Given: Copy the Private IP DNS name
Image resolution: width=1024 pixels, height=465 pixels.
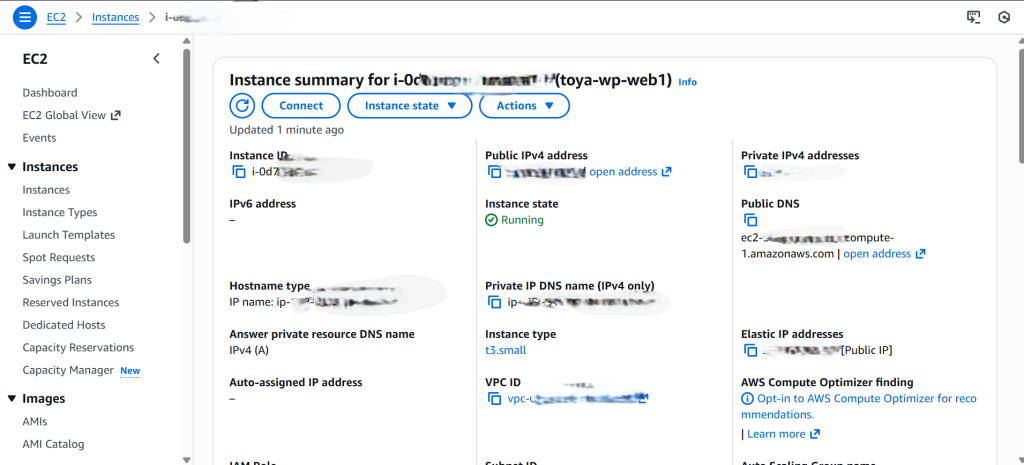Looking at the screenshot, I should pyautogui.click(x=495, y=302).
